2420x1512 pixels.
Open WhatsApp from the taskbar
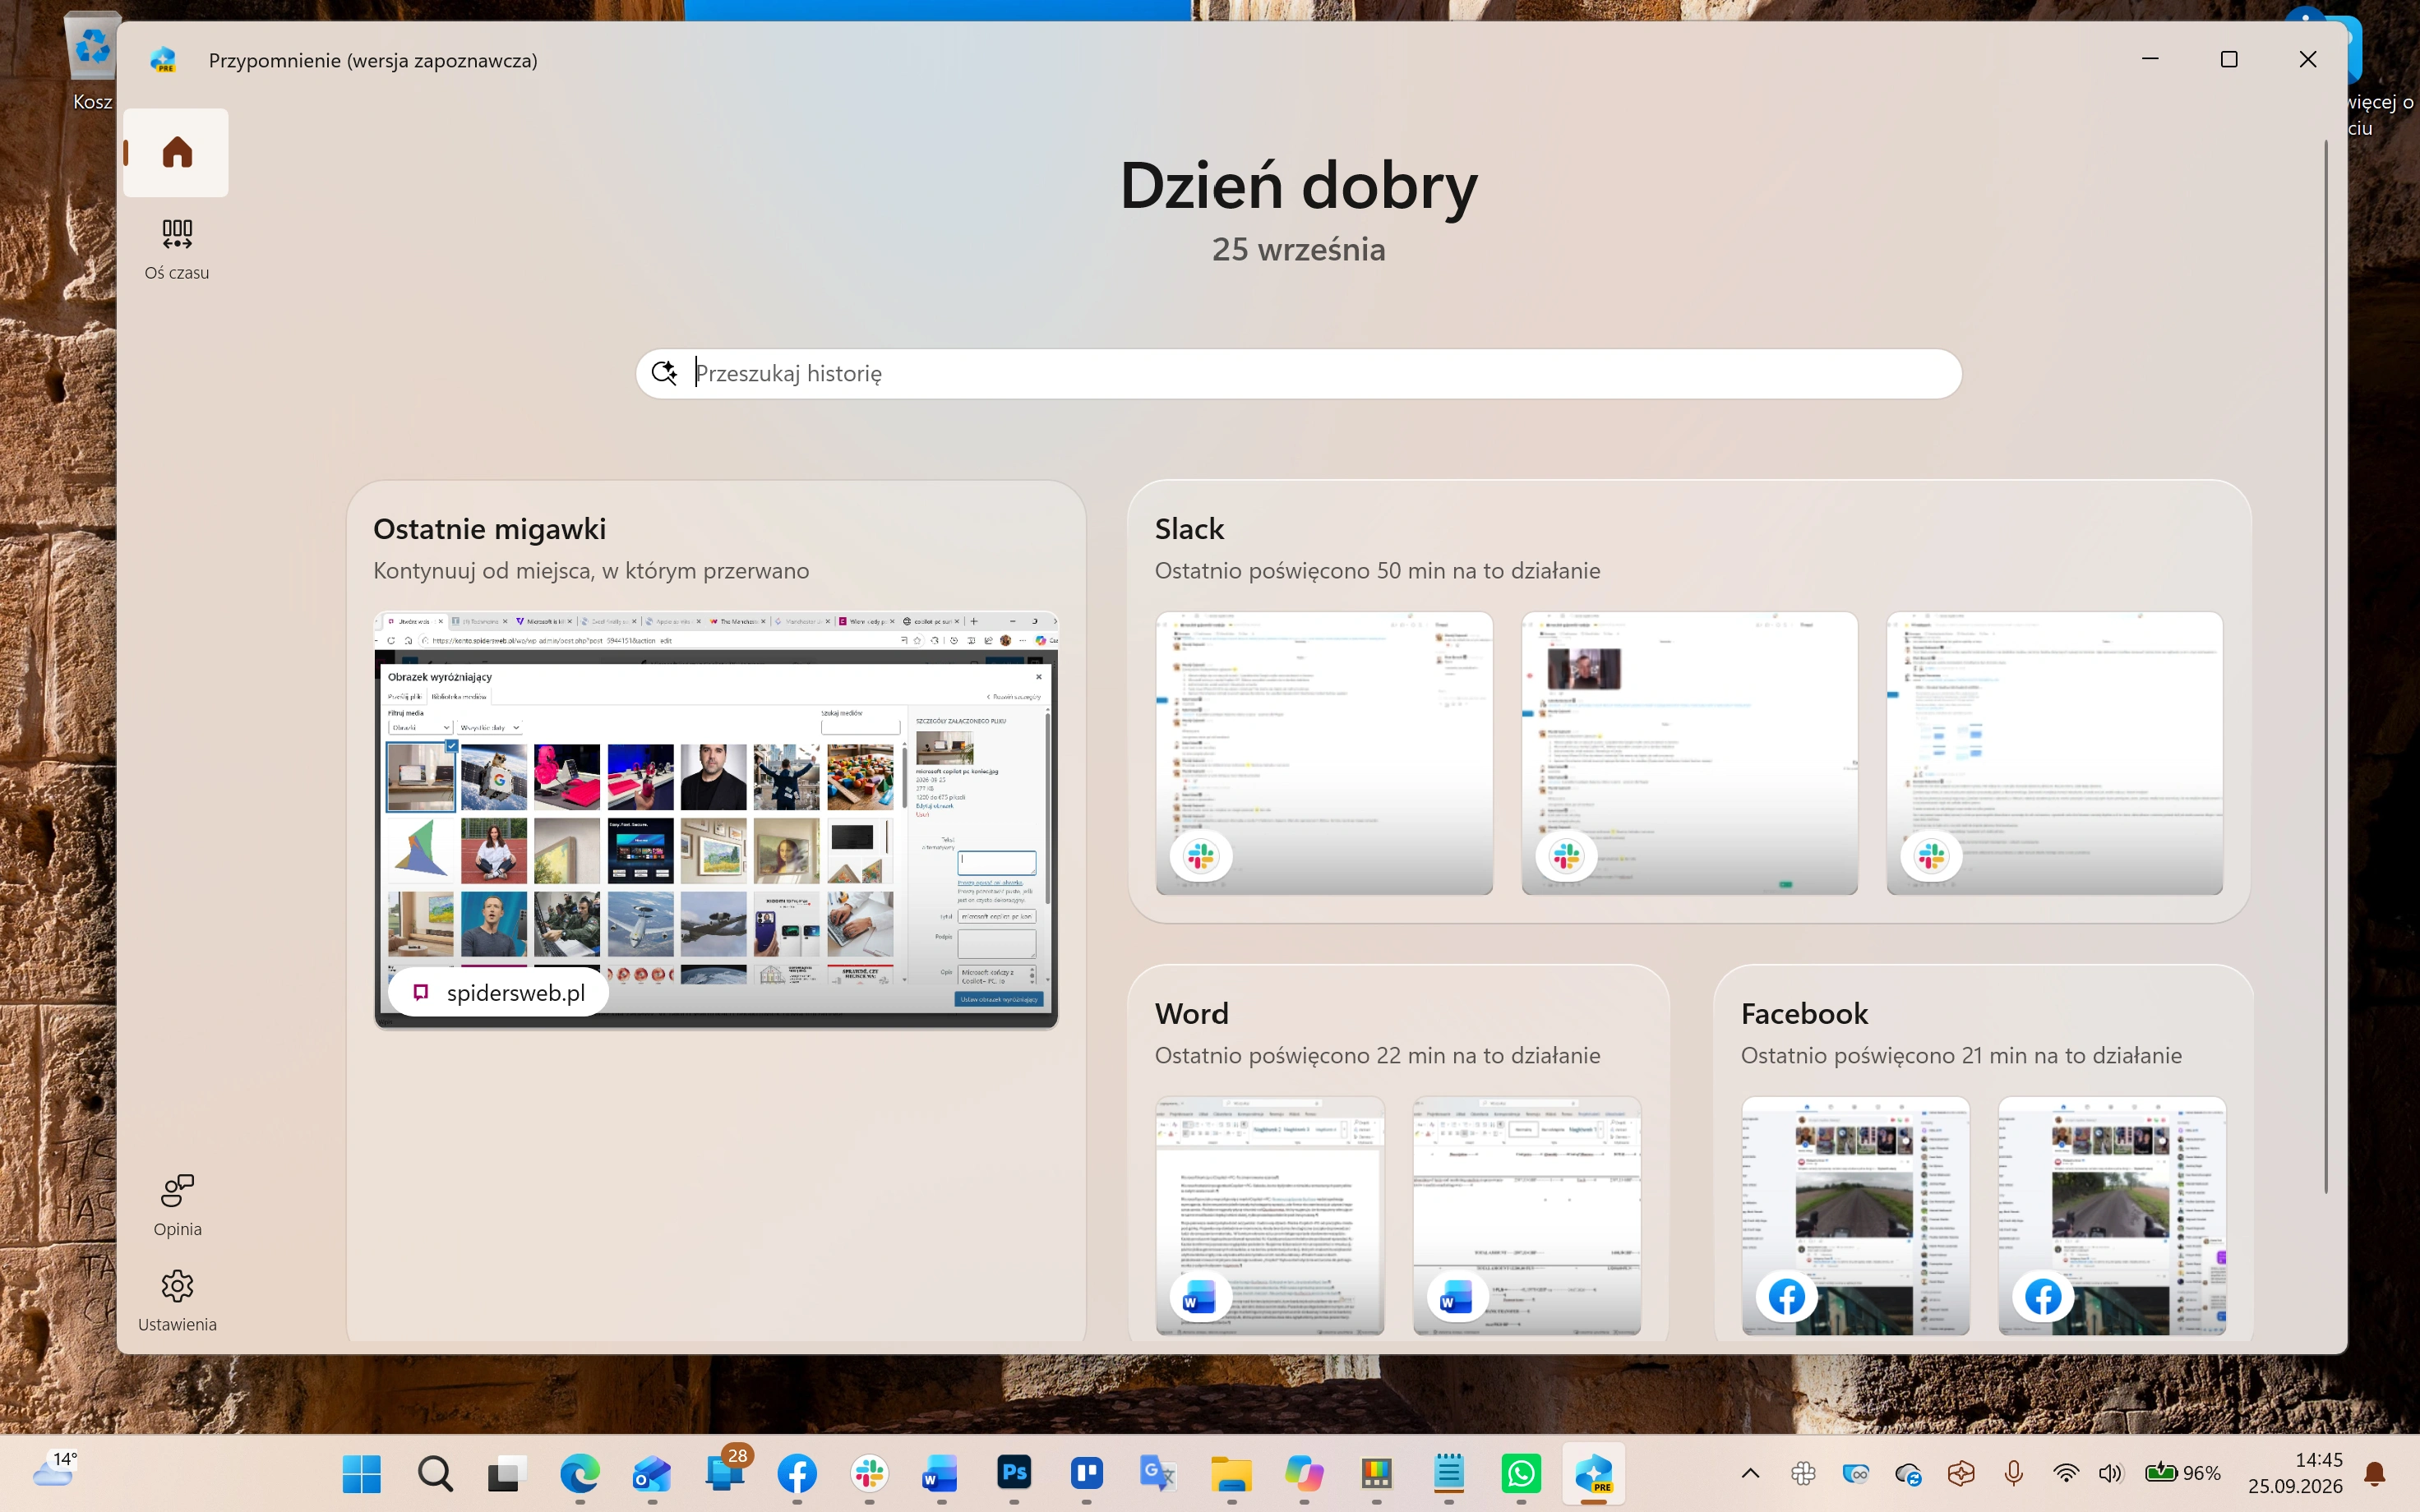(x=1521, y=1473)
